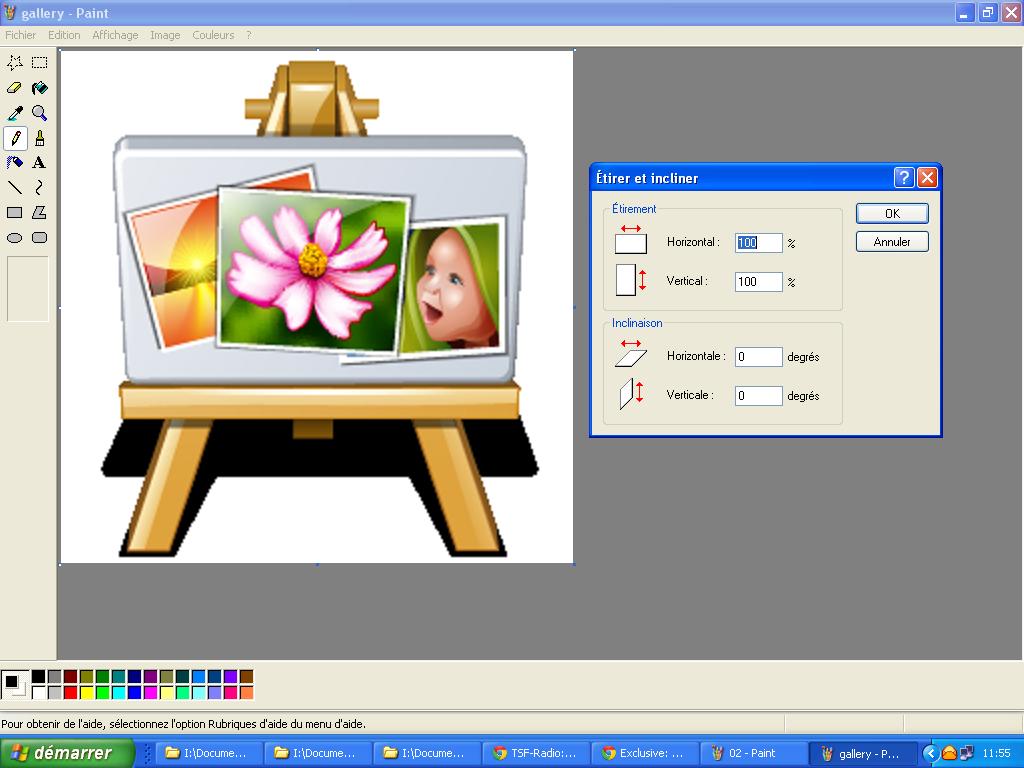1024x768 pixels.
Task: Select the Free-Form Select tool
Action: pyautogui.click(x=15, y=63)
